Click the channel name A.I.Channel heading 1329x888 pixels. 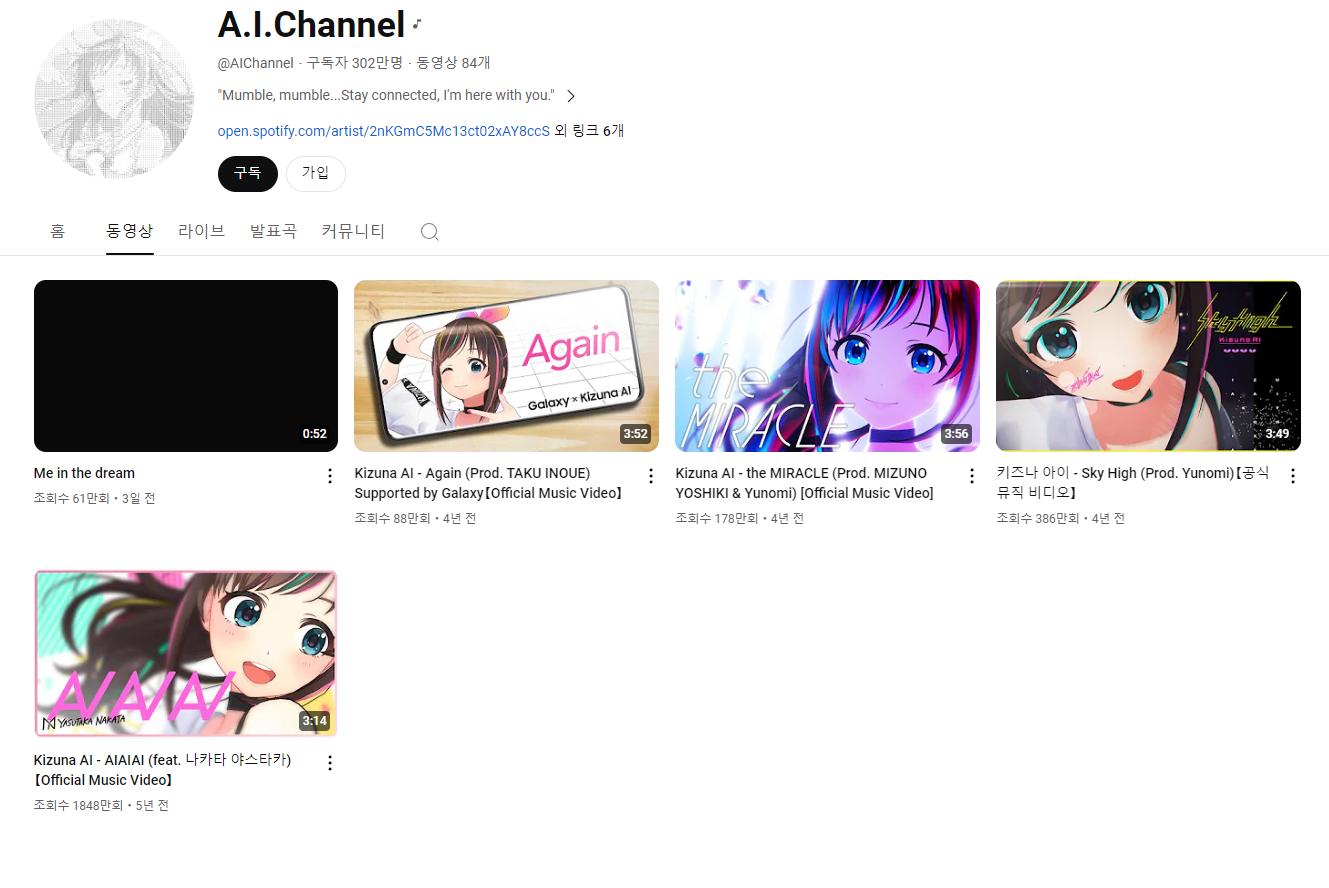pyautogui.click(x=311, y=25)
